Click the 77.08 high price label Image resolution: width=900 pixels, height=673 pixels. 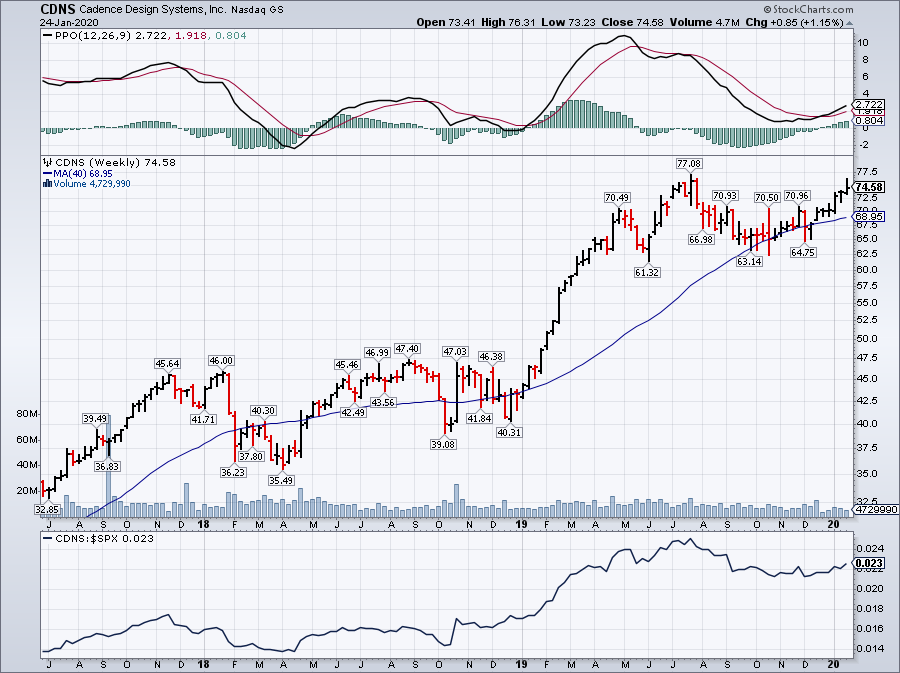[689, 164]
